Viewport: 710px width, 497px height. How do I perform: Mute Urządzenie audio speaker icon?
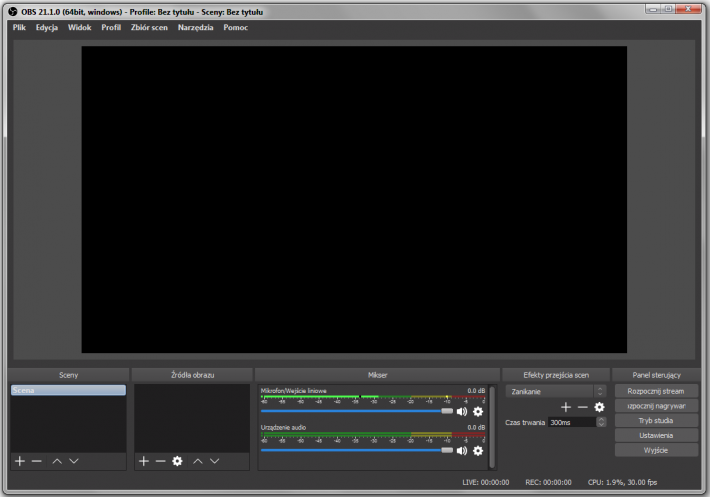click(x=462, y=450)
